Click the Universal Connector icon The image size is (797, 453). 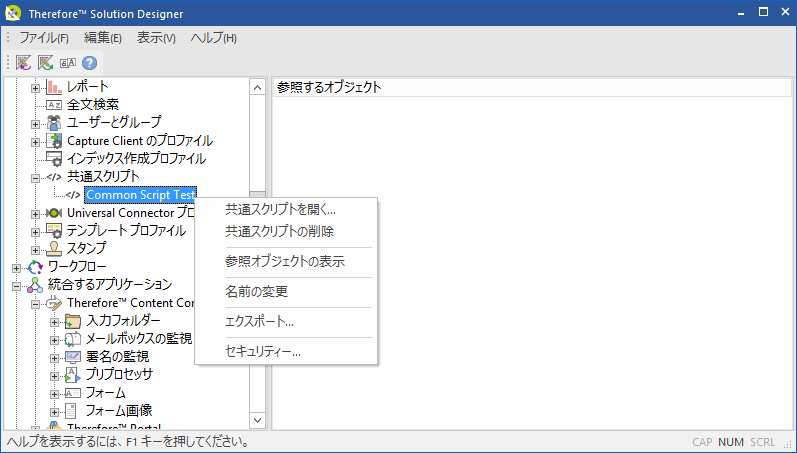tap(54, 213)
